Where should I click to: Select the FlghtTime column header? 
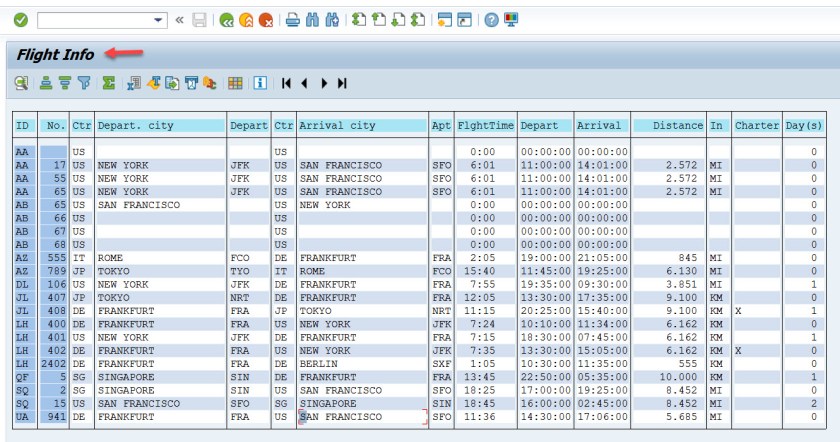pos(485,126)
